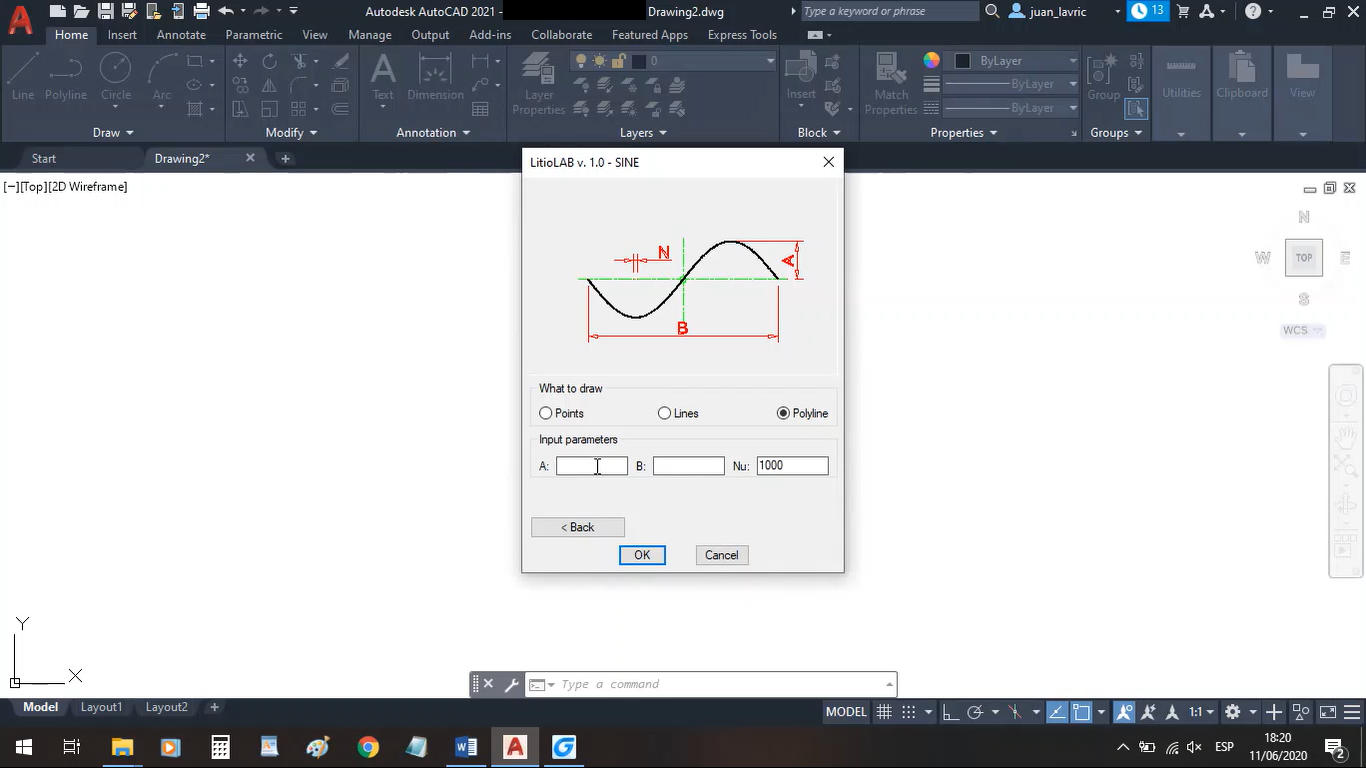Click the Type a command input box

tap(721, 684)
